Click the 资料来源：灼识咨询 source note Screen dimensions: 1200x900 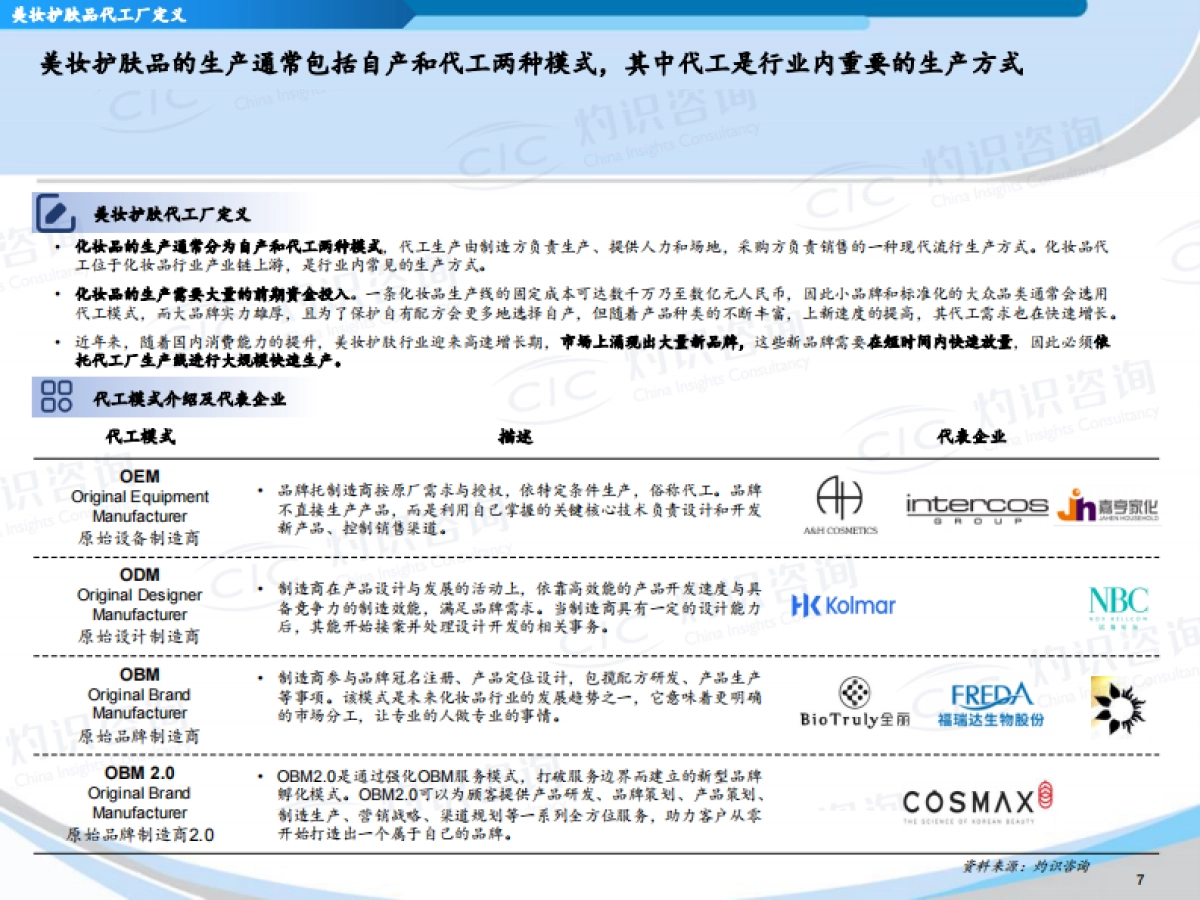[1025, 865]
